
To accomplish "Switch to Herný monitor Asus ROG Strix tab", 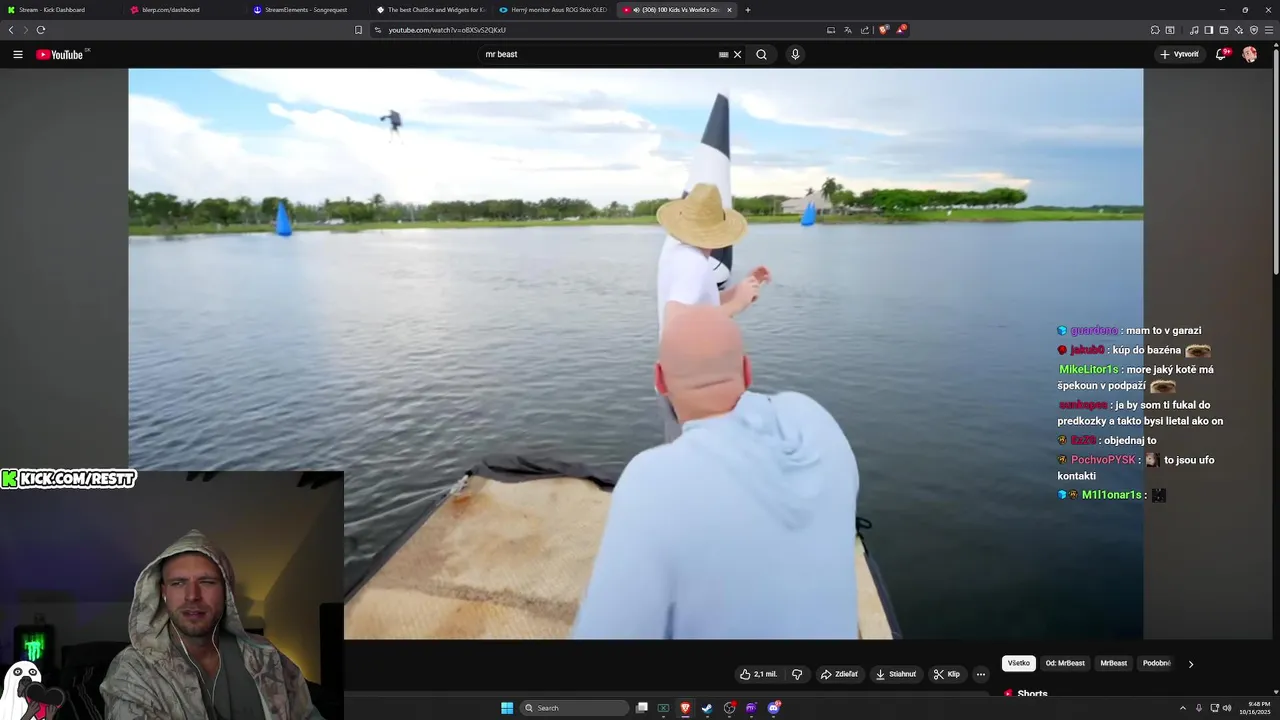I will coord(552,10).
